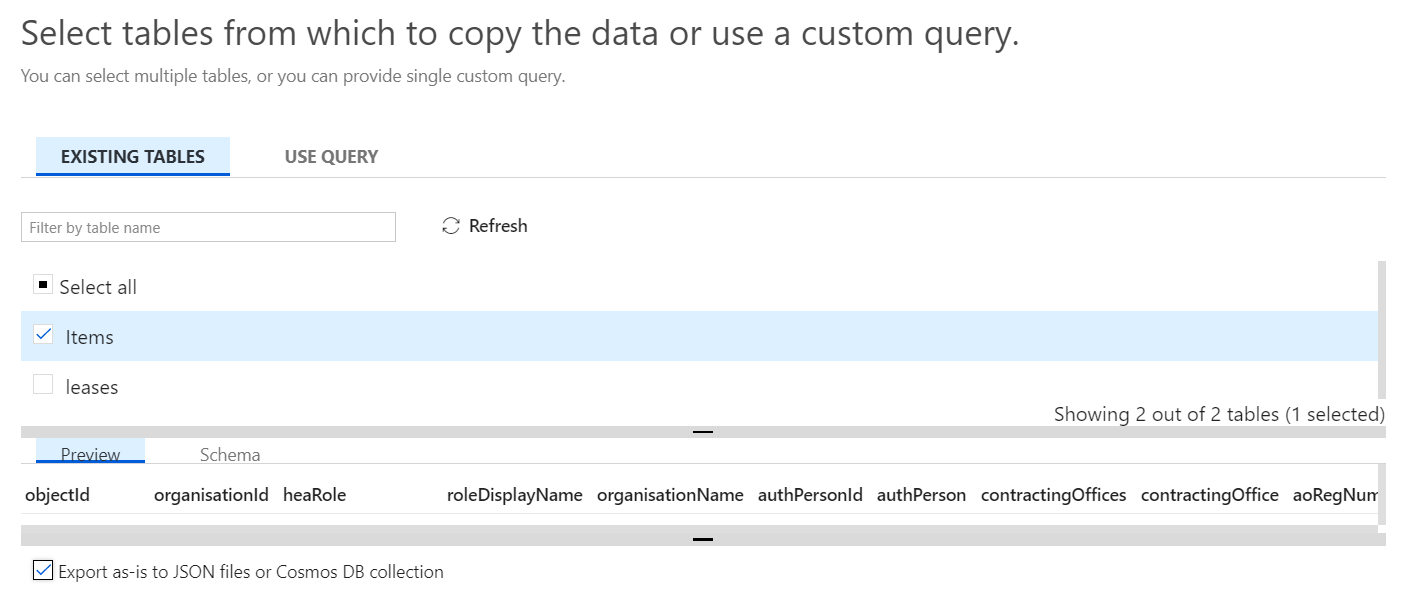Screen dimensions: 1402x607
Task: Uncheck the Items table checkbox
Action: 43,336
